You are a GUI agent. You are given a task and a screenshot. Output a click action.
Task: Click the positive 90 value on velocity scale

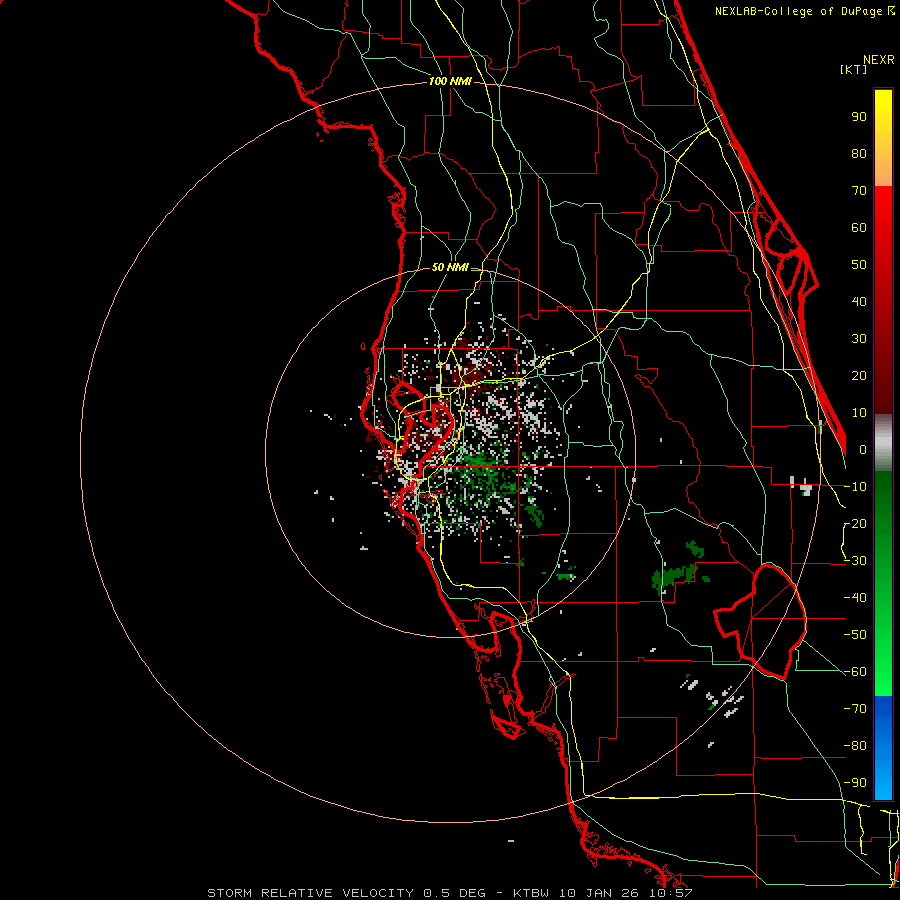(x=859, y=117)
